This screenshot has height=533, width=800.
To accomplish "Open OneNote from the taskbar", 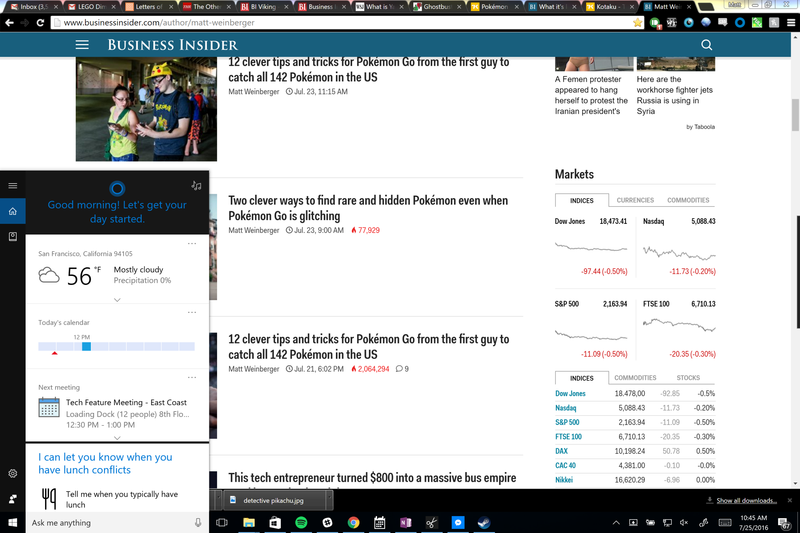I will (x=406, y=522).
